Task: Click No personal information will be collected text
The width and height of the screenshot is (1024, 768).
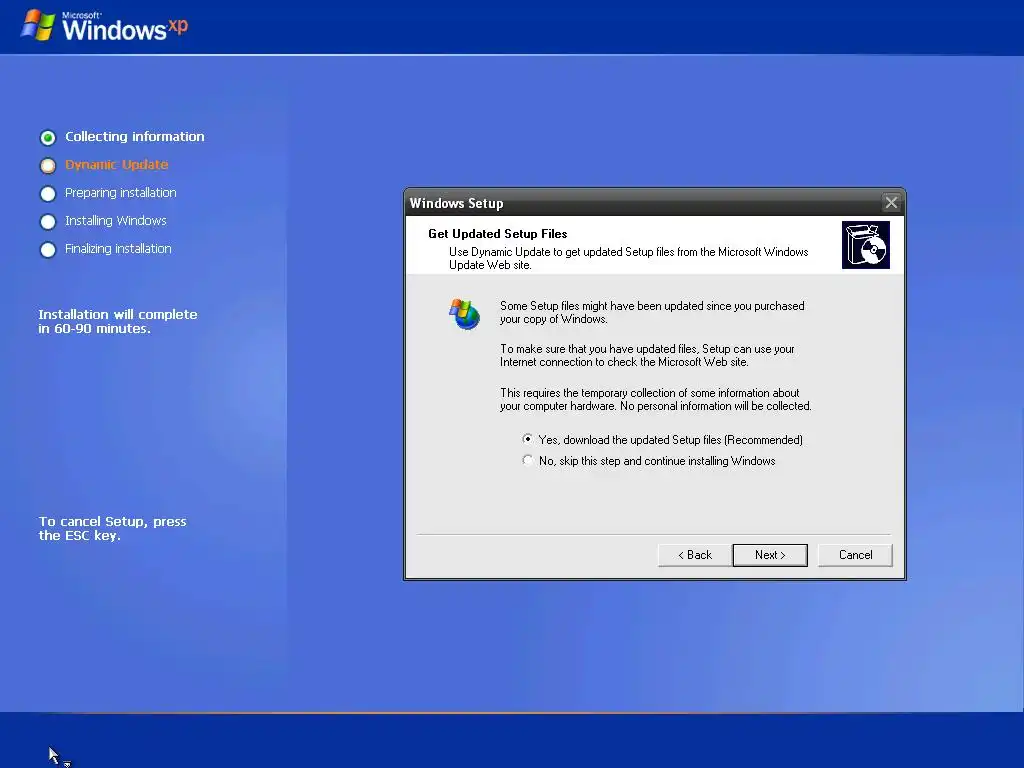Action: point(715,406)
